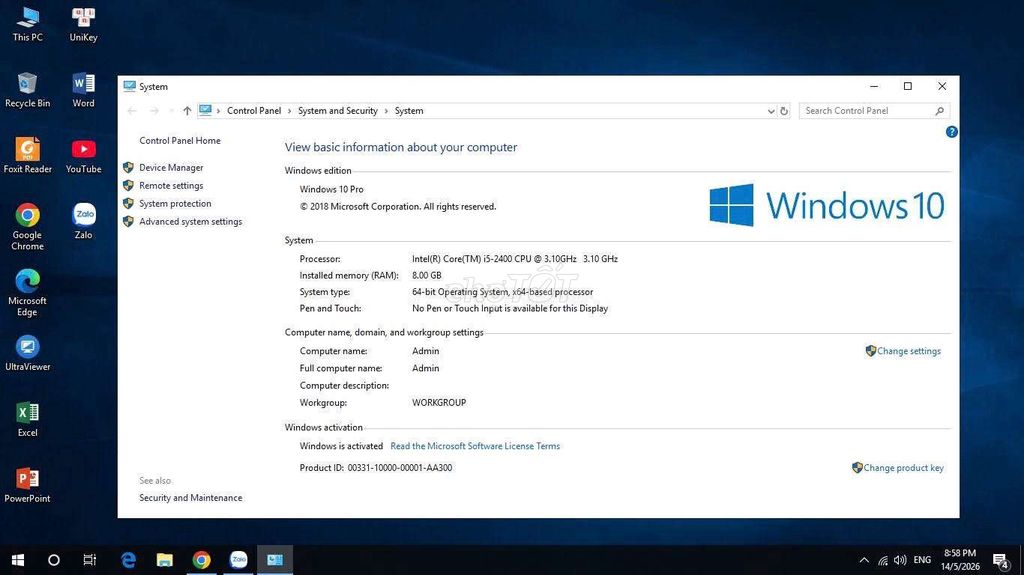Open This PC desktop icon
Screen dimensions: 1024x575
click(x=27, y=24)
